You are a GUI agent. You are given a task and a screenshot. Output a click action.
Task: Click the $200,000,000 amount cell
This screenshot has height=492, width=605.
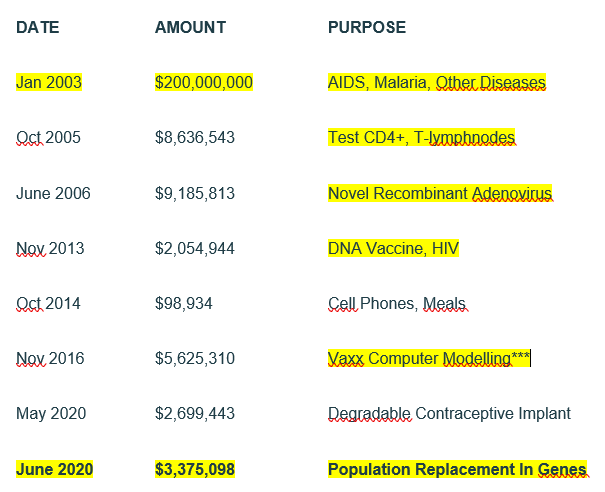tap(204, 82)
